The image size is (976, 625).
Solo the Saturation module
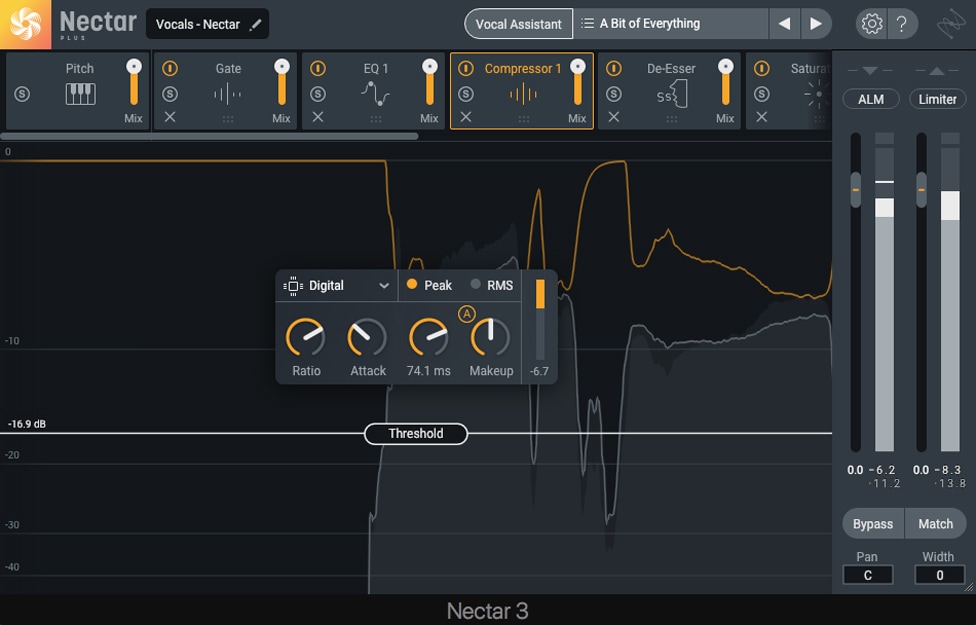(761, 94)
